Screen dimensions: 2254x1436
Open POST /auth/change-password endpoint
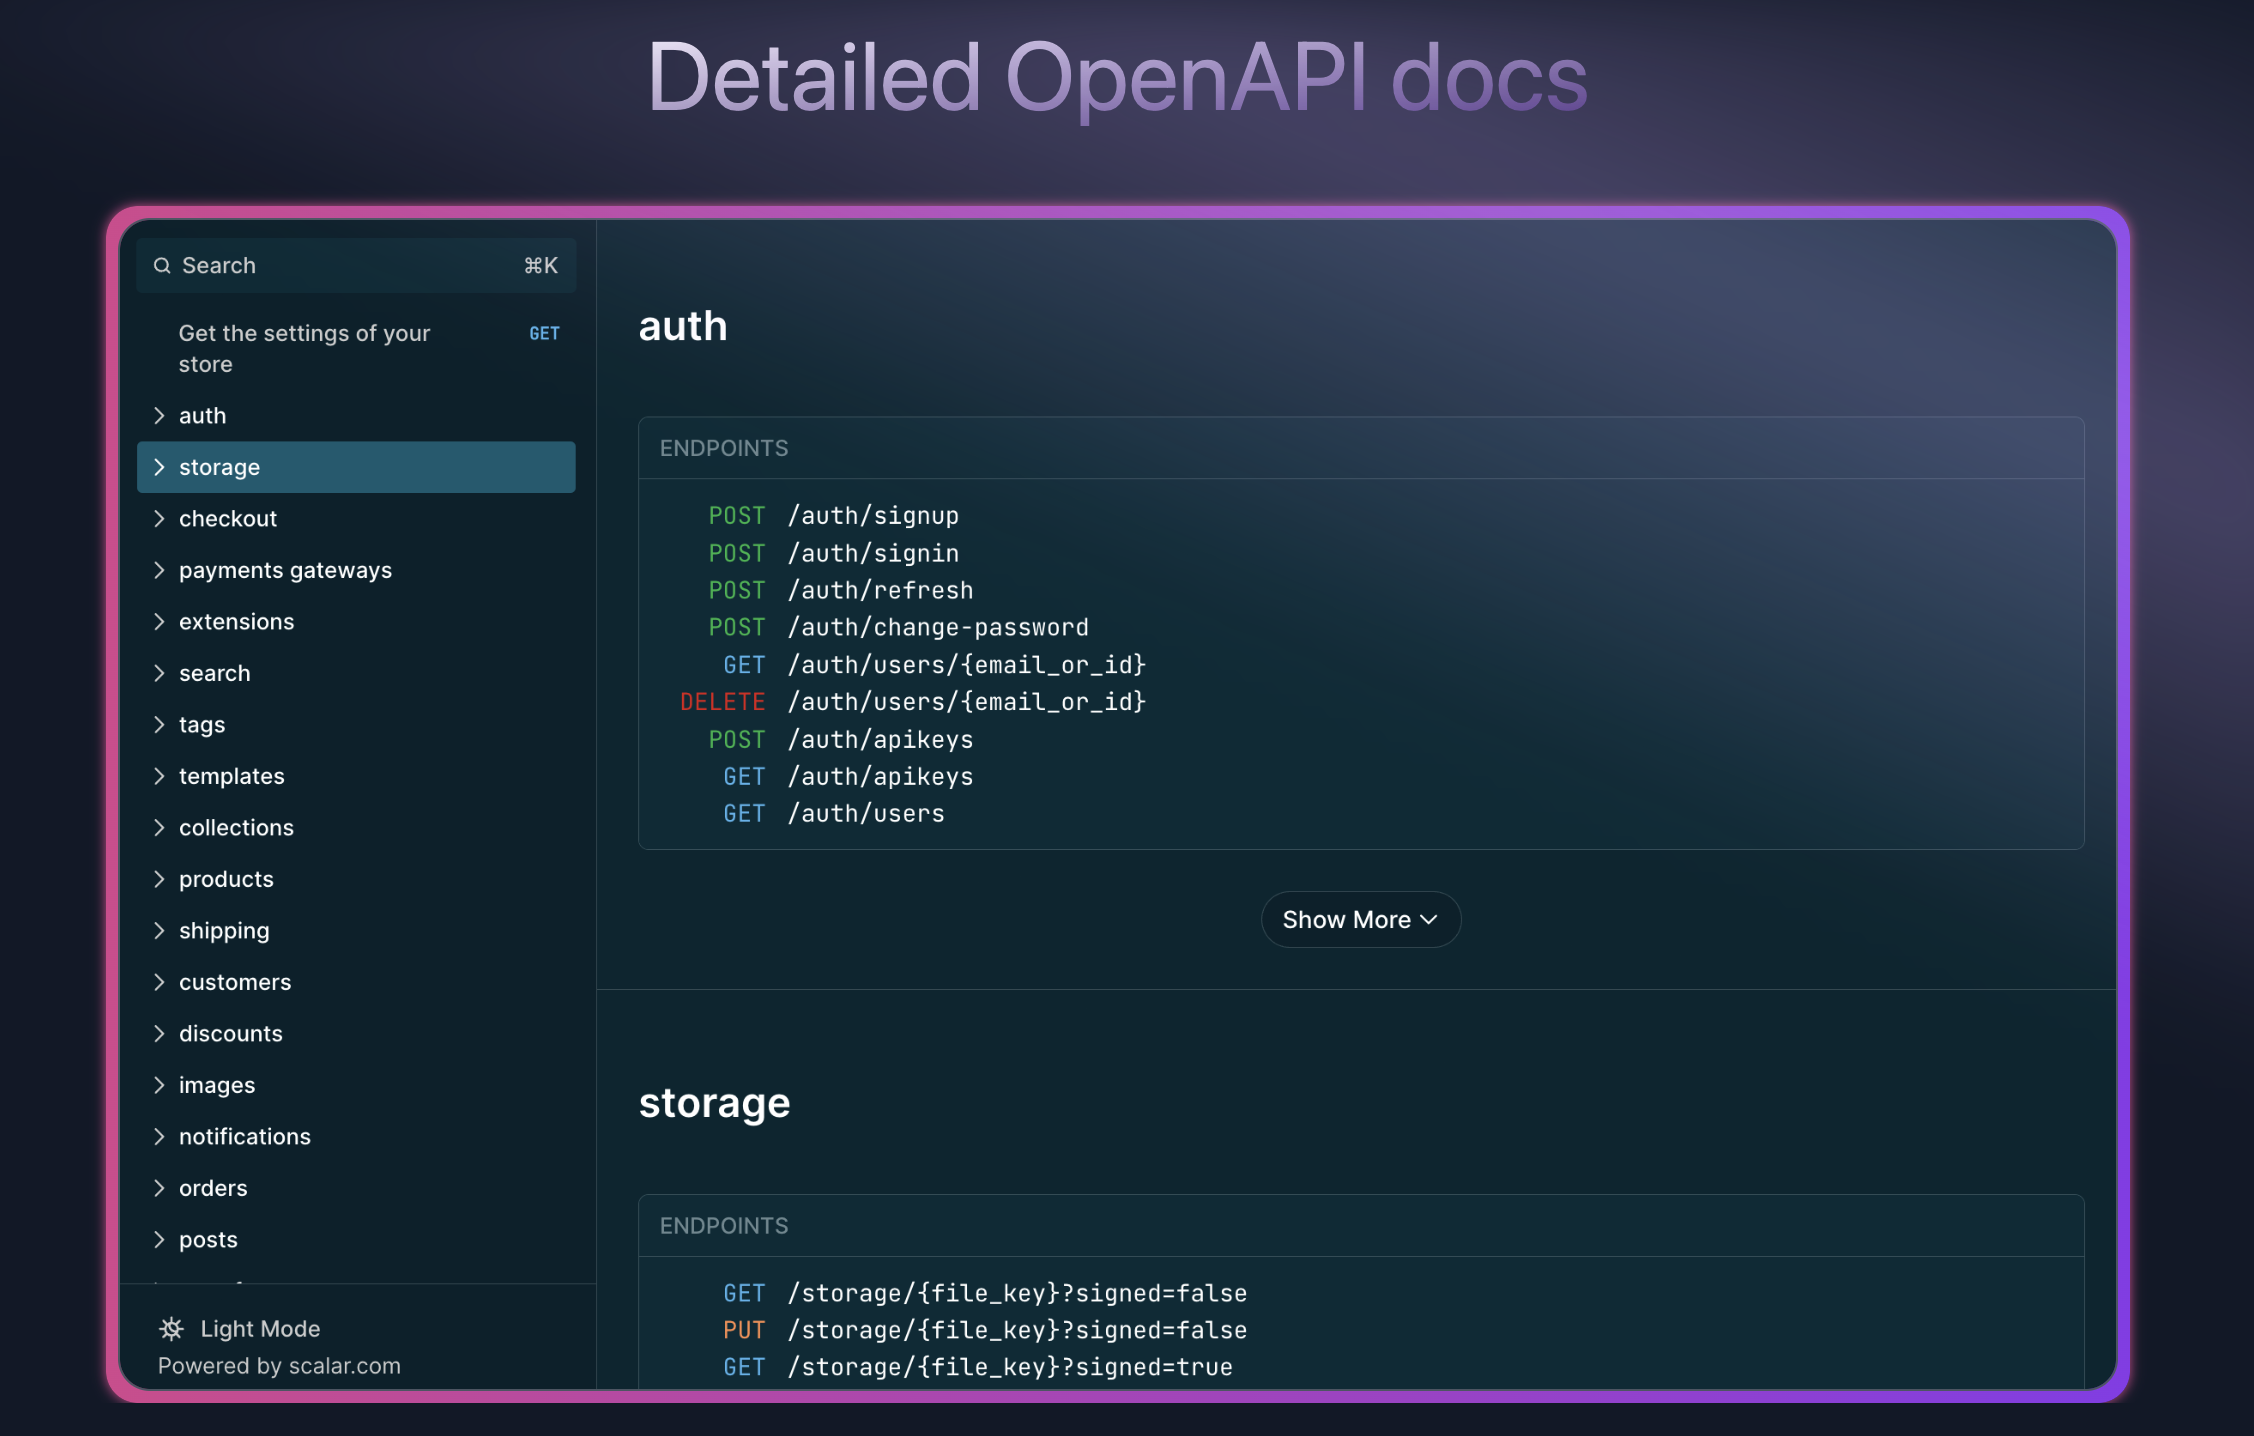coord(899,627)
